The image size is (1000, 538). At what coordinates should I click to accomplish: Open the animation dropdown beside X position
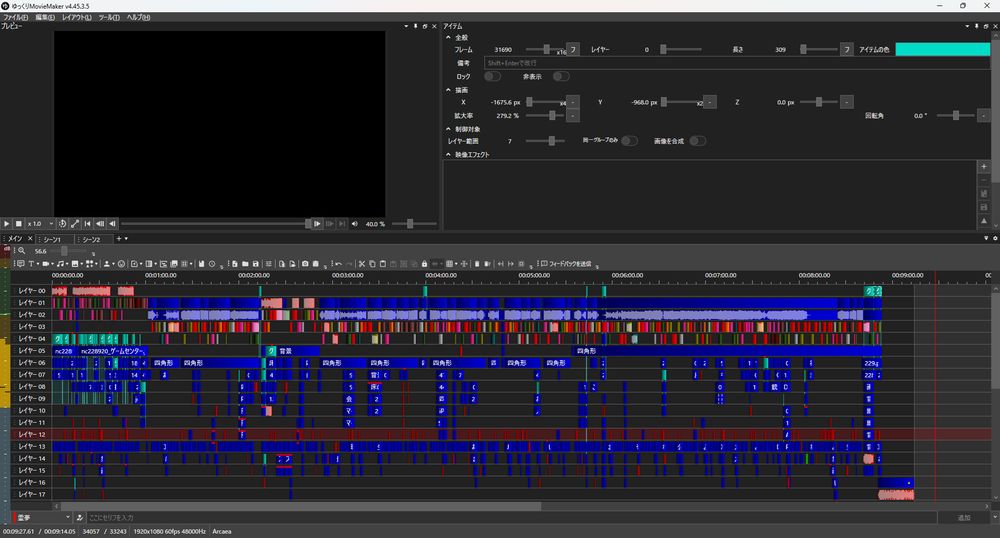coord(573,102)
